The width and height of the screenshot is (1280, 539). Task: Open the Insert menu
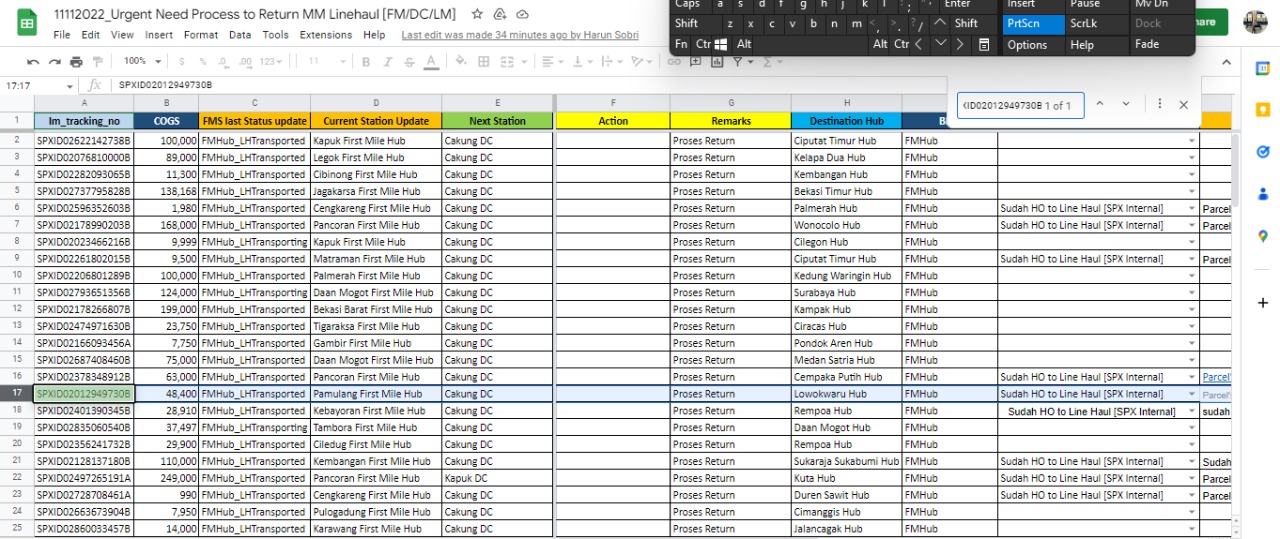pos(159,34)
